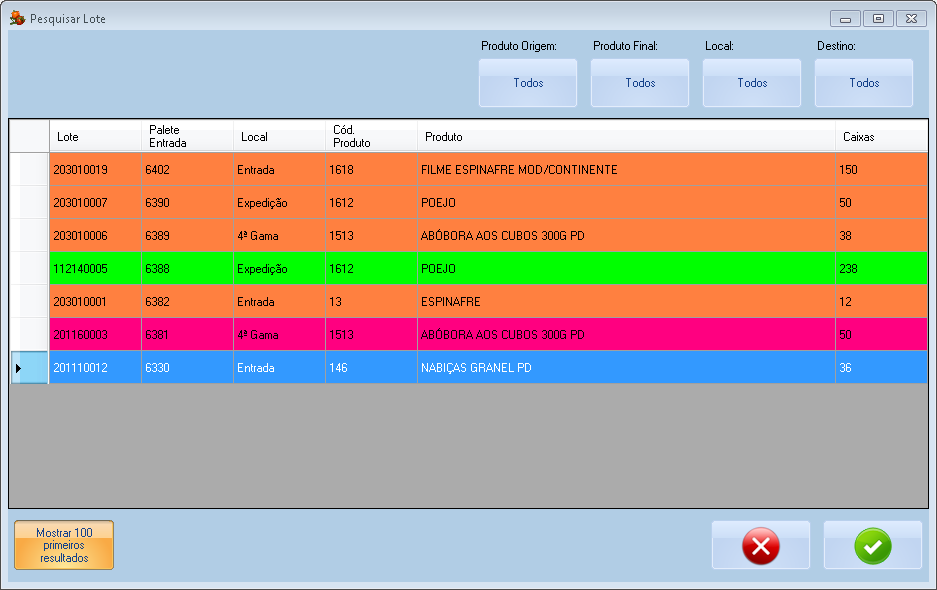Image resolution: width=937 pixels, height=590 pixels.
Task: Open the Local filter selector
Action: [752, 83]
